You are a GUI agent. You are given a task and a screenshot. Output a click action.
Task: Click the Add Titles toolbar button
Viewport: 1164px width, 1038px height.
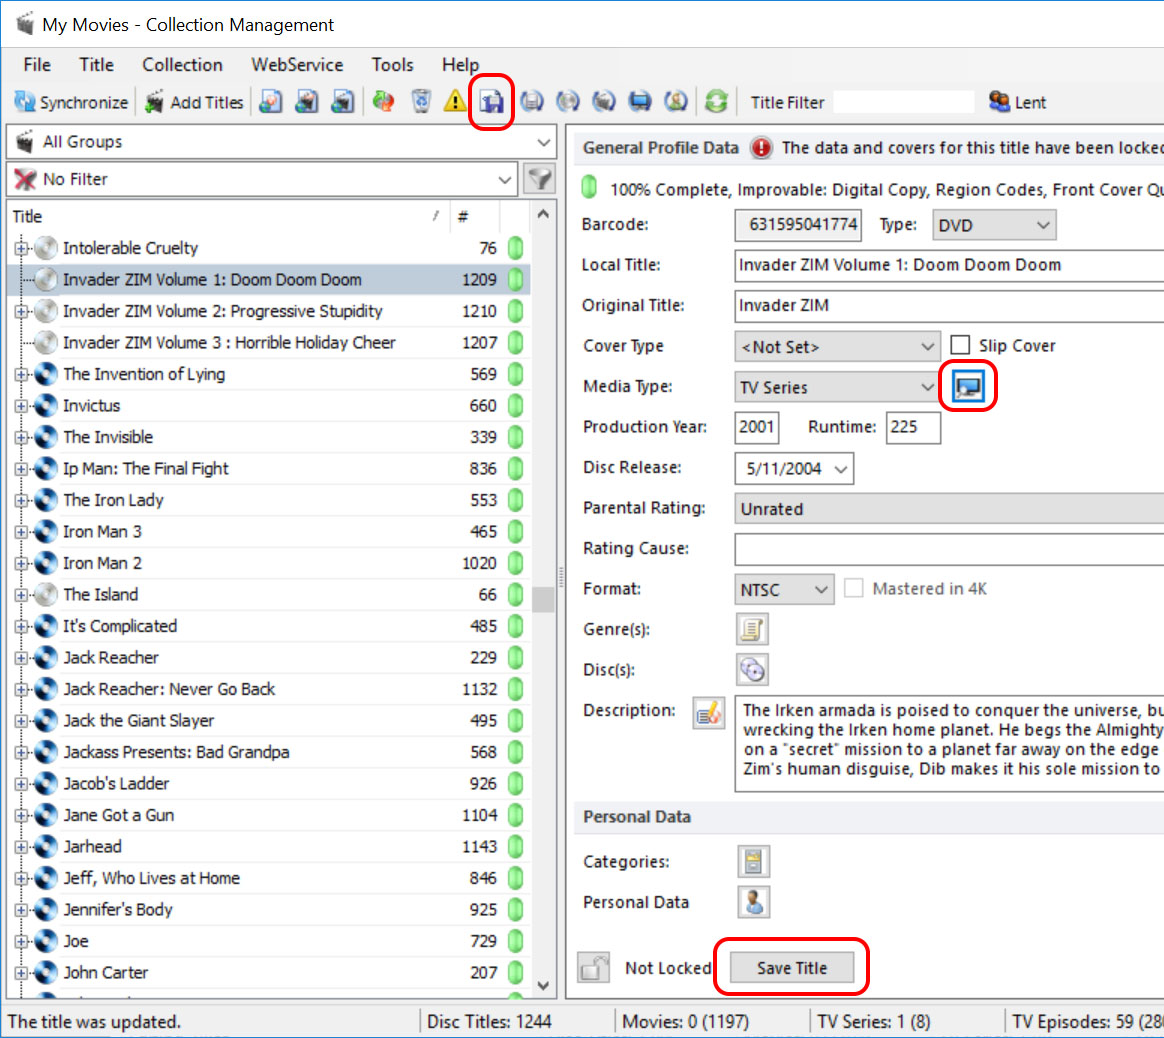point(195,102)
